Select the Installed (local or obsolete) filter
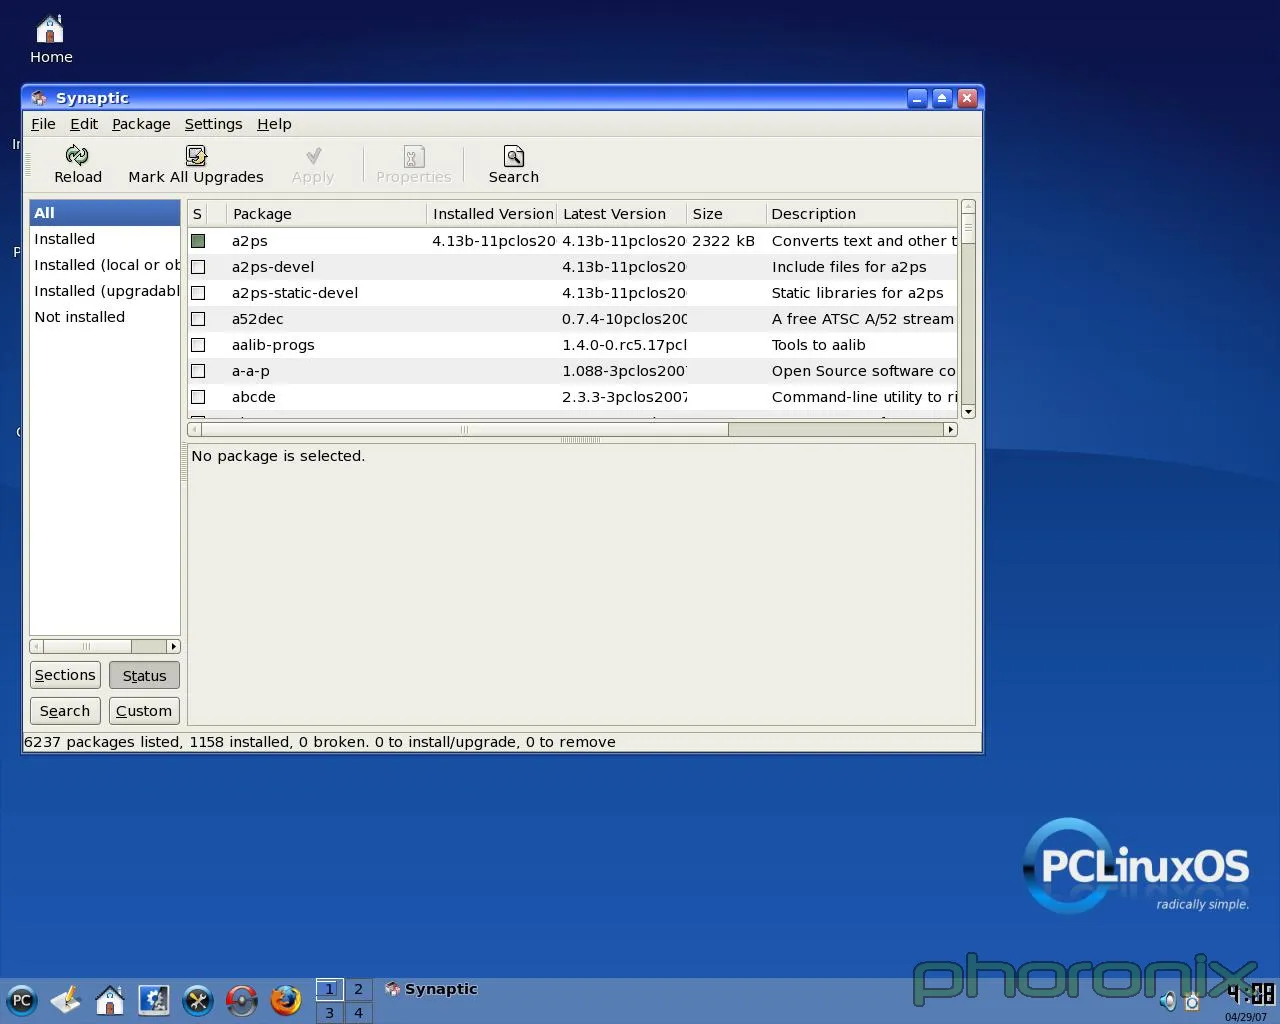1280x1024 pixels. [x=105, y=265]
